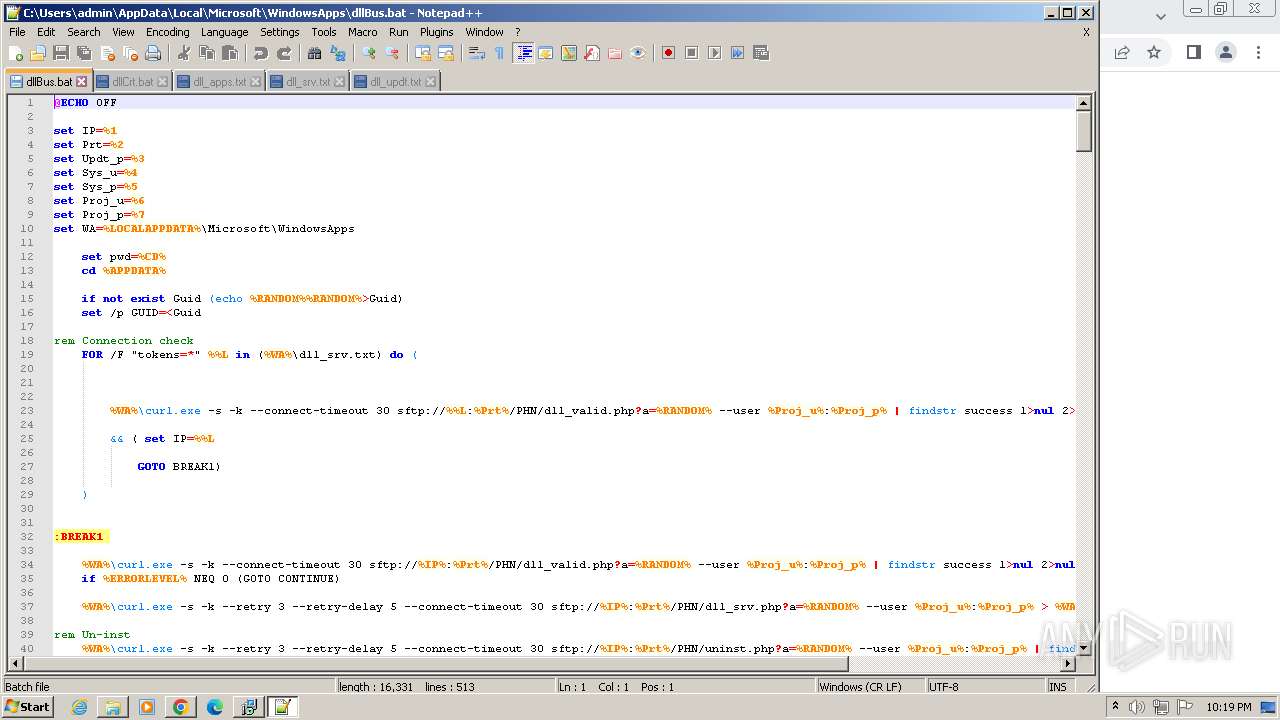Click the Chrome share page icon
The image size is (1280, 720).
(1122, 52)
